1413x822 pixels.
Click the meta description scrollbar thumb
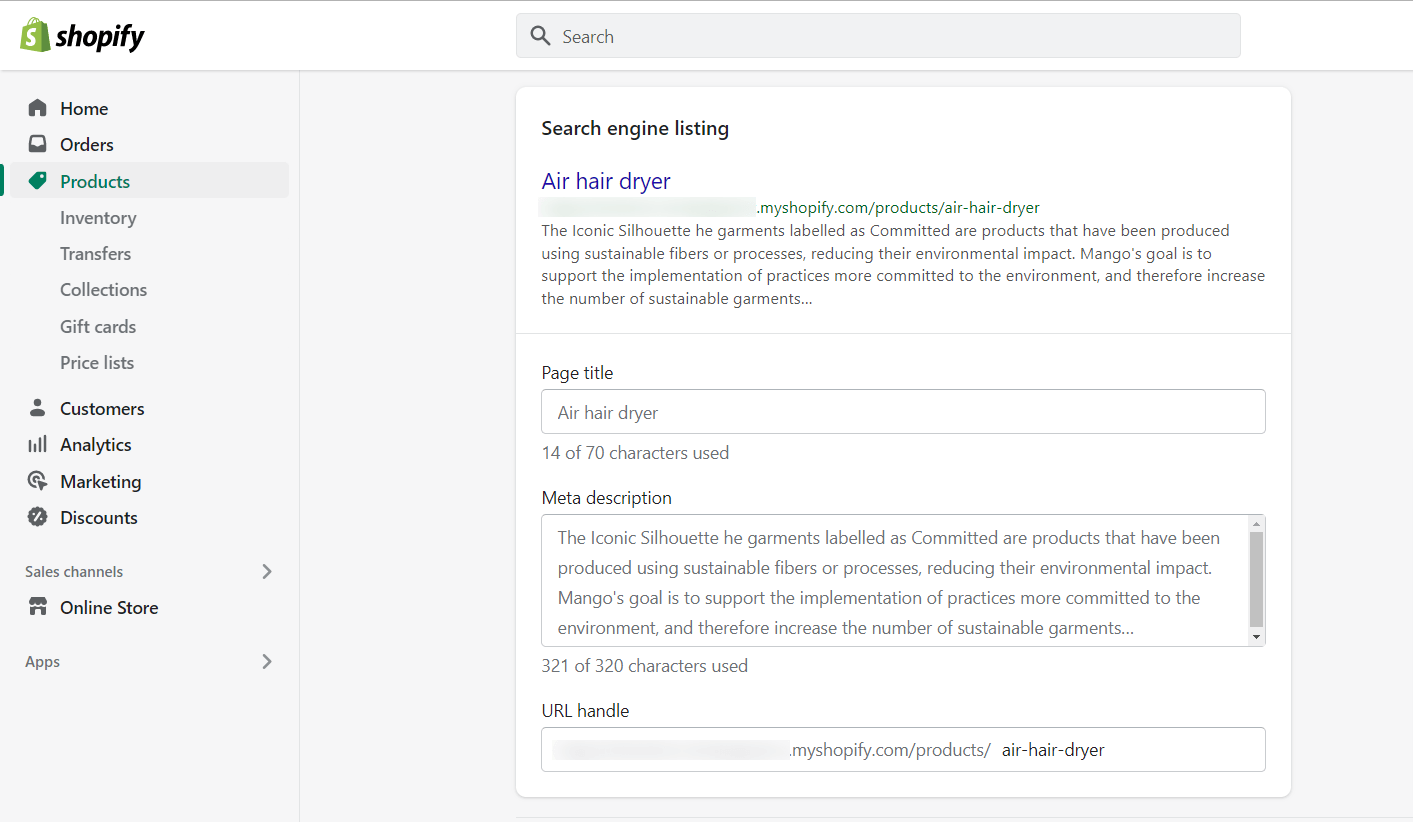click(1257, 579)
